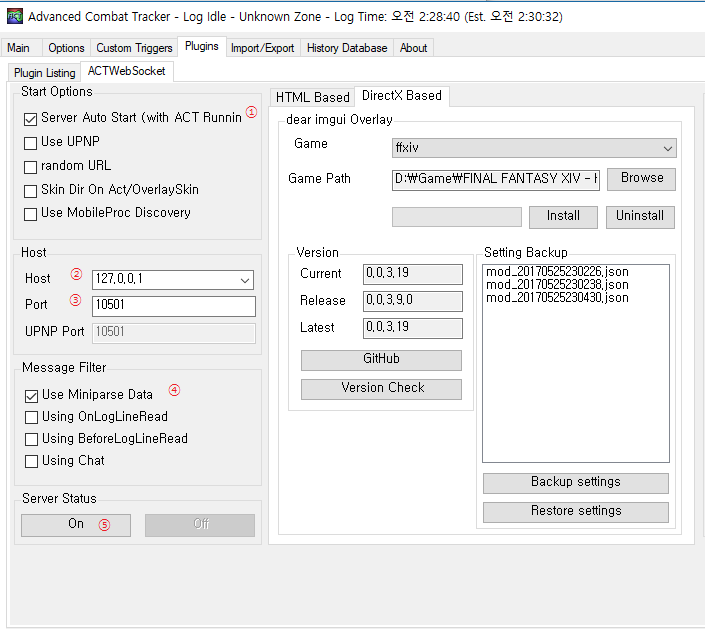Click Browse for game path
This screenshot has height=631, width=705.
[x=642, y=179]
